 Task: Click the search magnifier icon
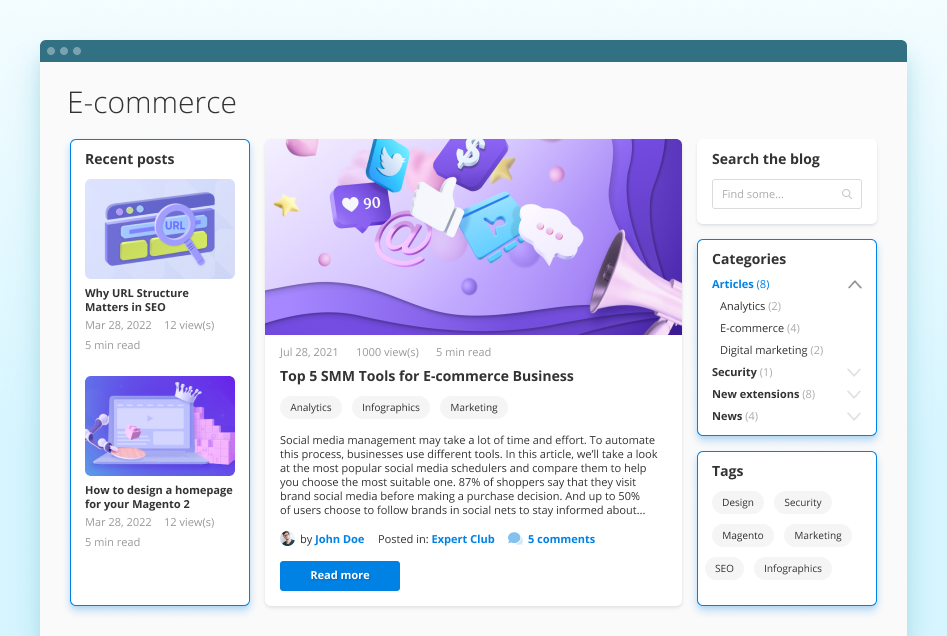847,194
